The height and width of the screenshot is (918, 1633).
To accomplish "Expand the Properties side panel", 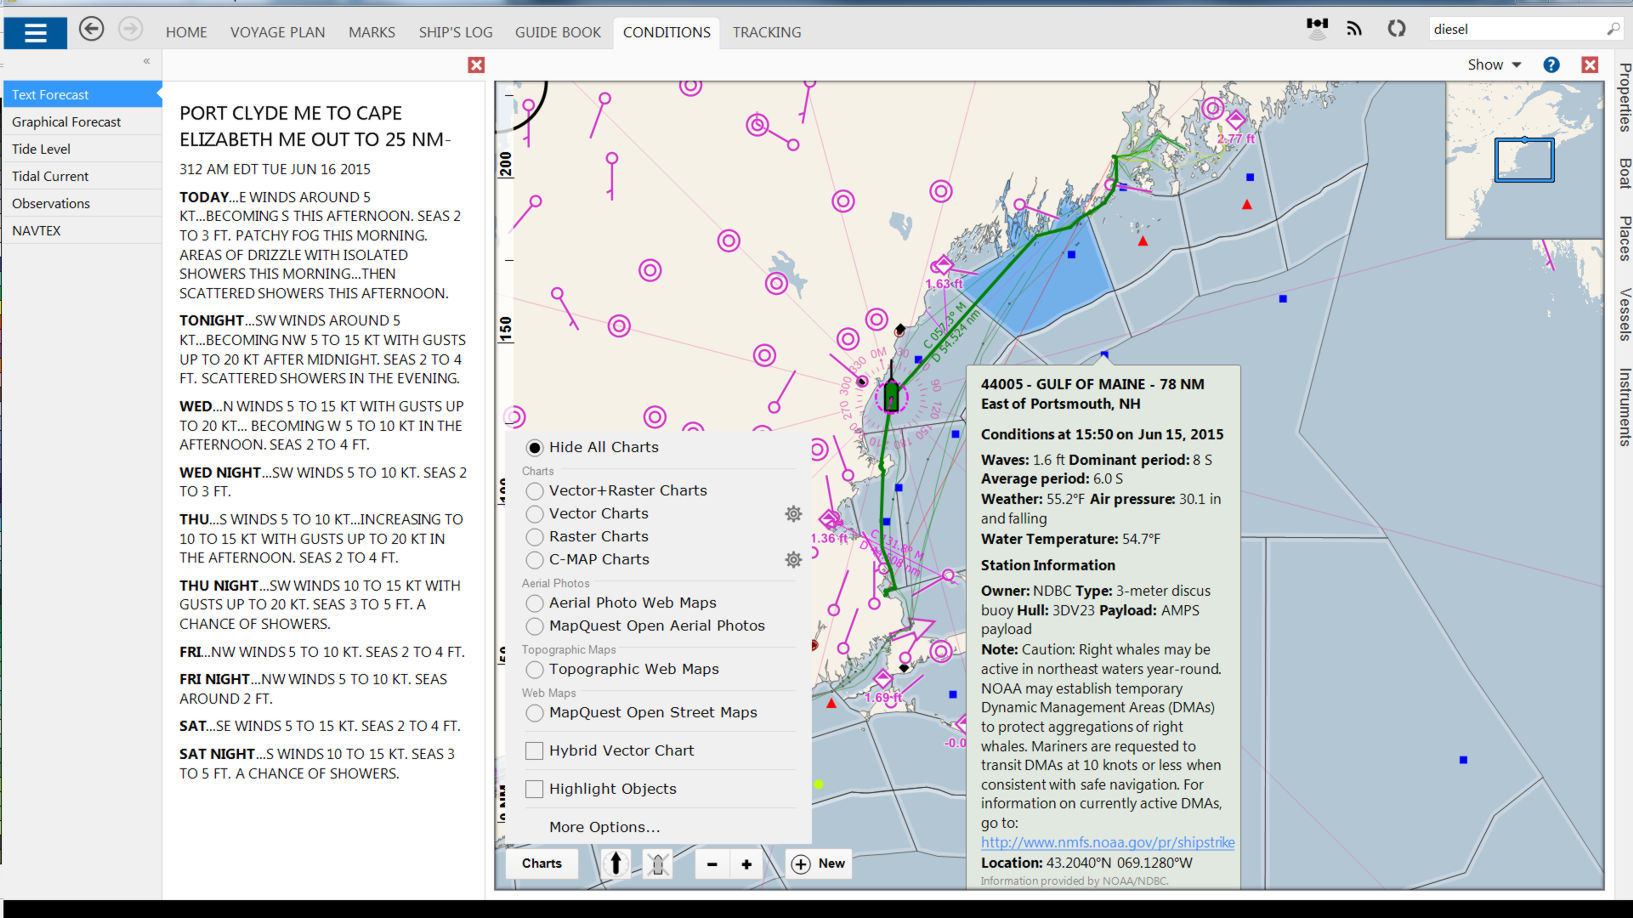I will 1624,97.
